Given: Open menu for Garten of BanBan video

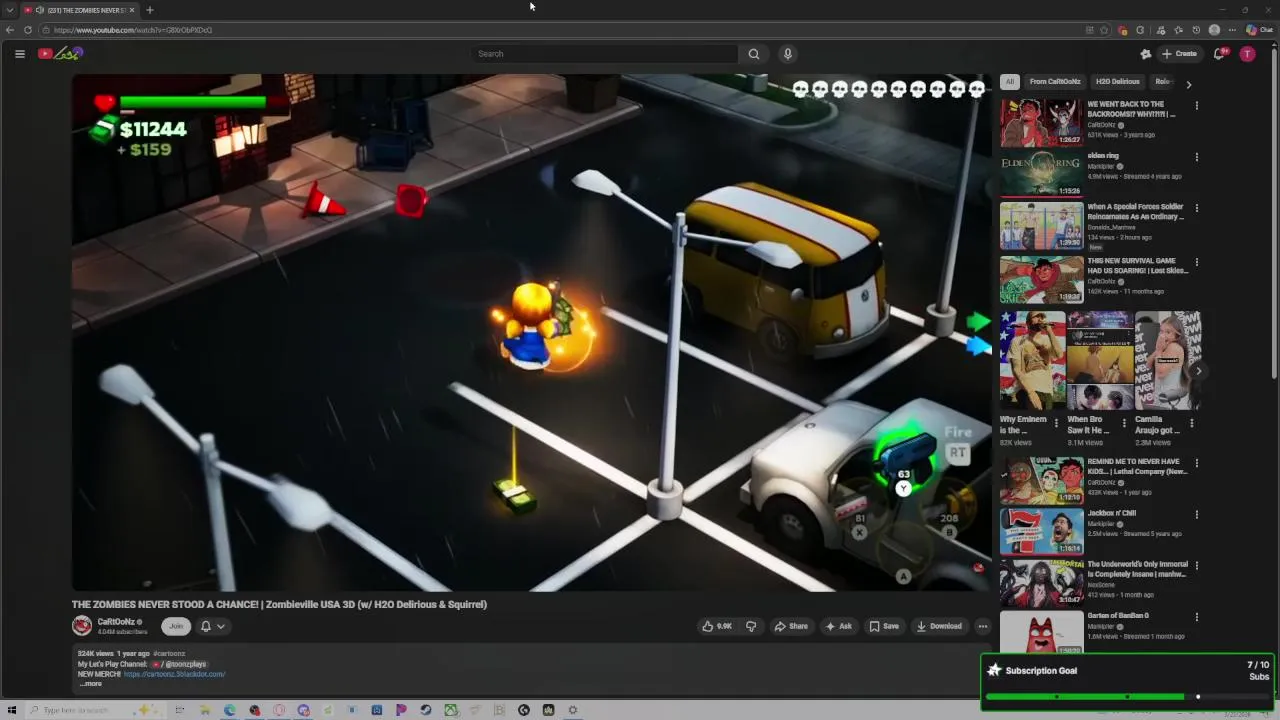Looking at the screenshot, I should pyautogui.click(x=1196, y=617).
